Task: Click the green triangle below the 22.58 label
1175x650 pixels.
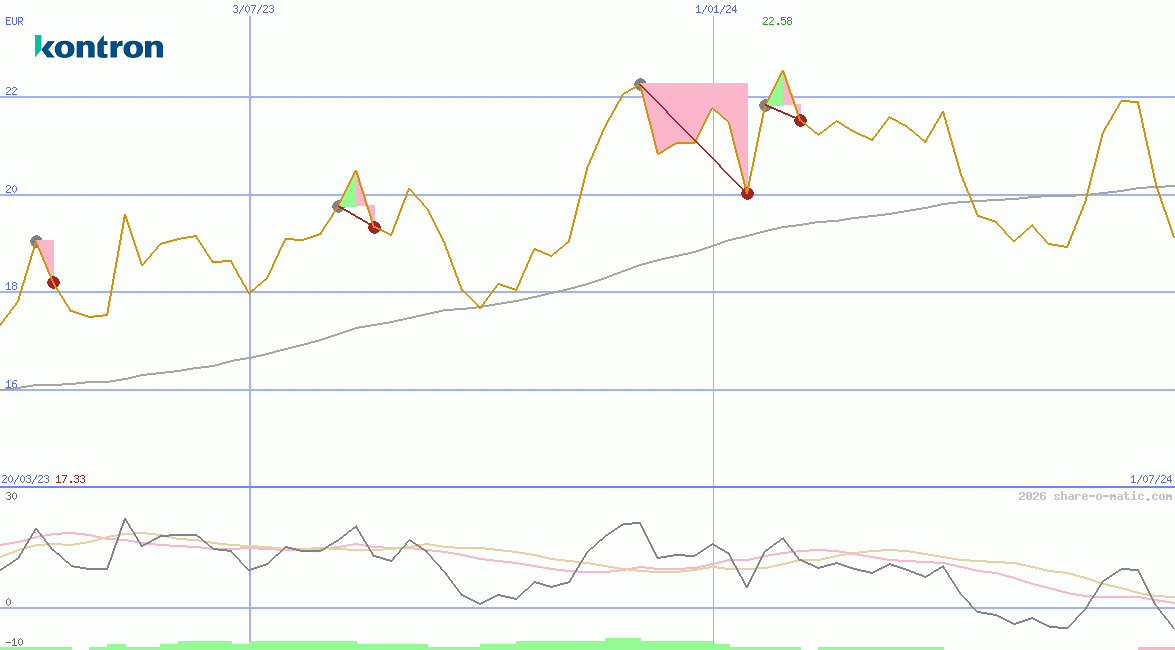Action: [x=777, y=92]
